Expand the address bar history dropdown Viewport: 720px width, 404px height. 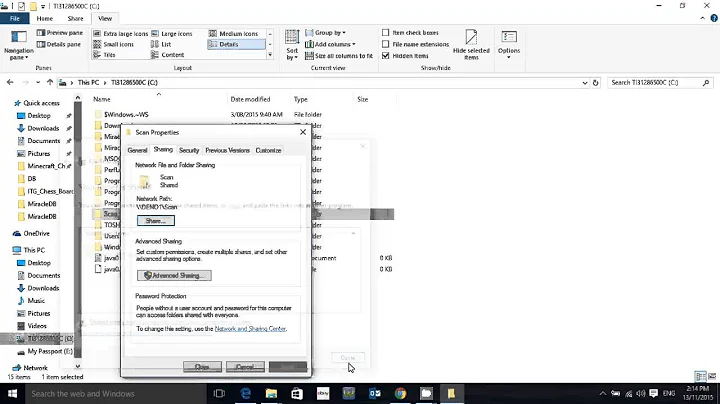click(585, 83)
